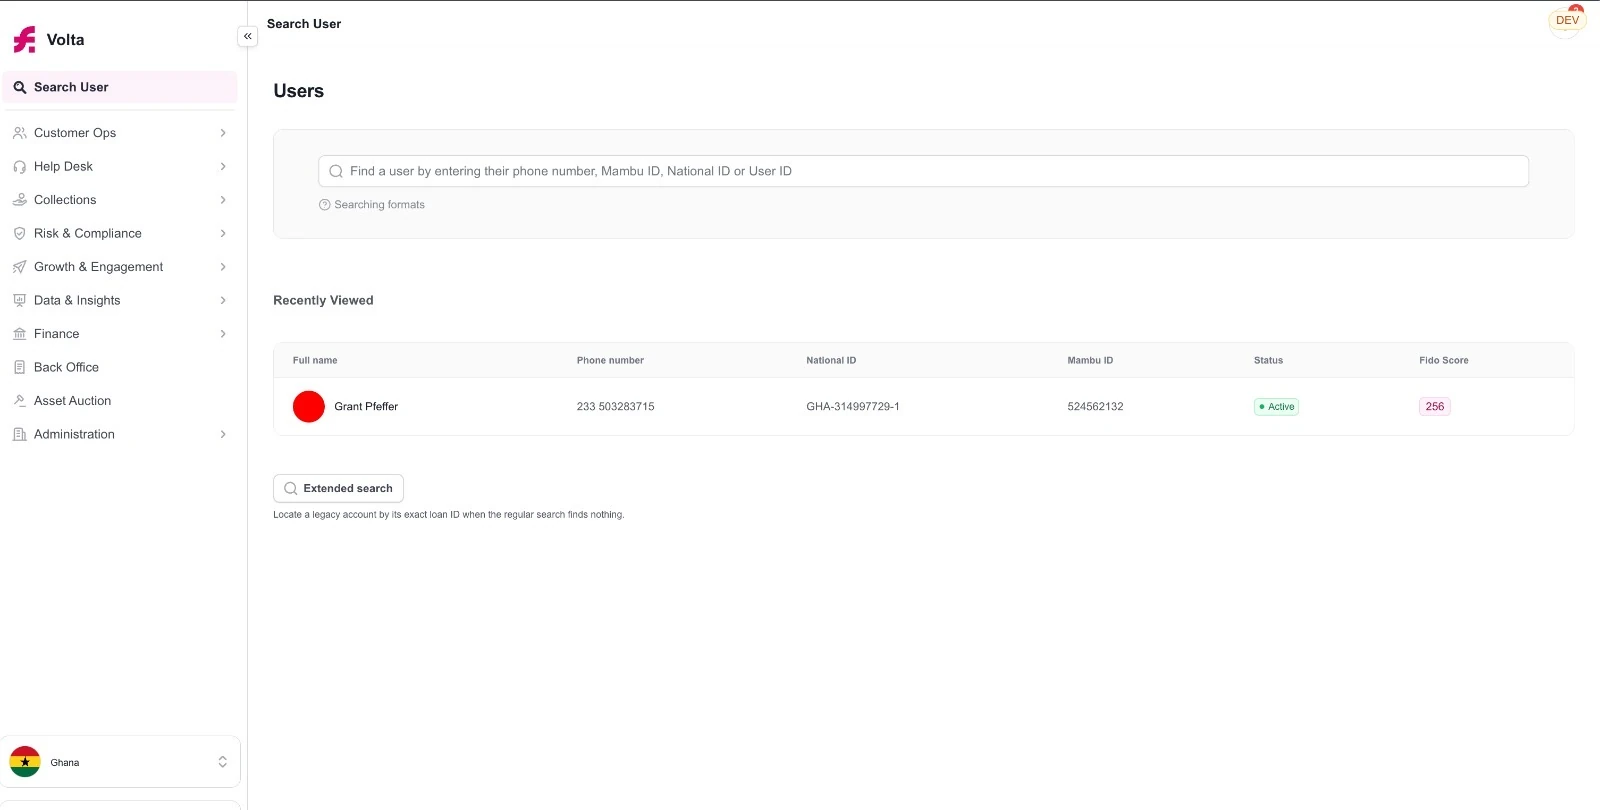
Task: Open Grant Pfeffer's user record
Action: [x=923, y=406]
